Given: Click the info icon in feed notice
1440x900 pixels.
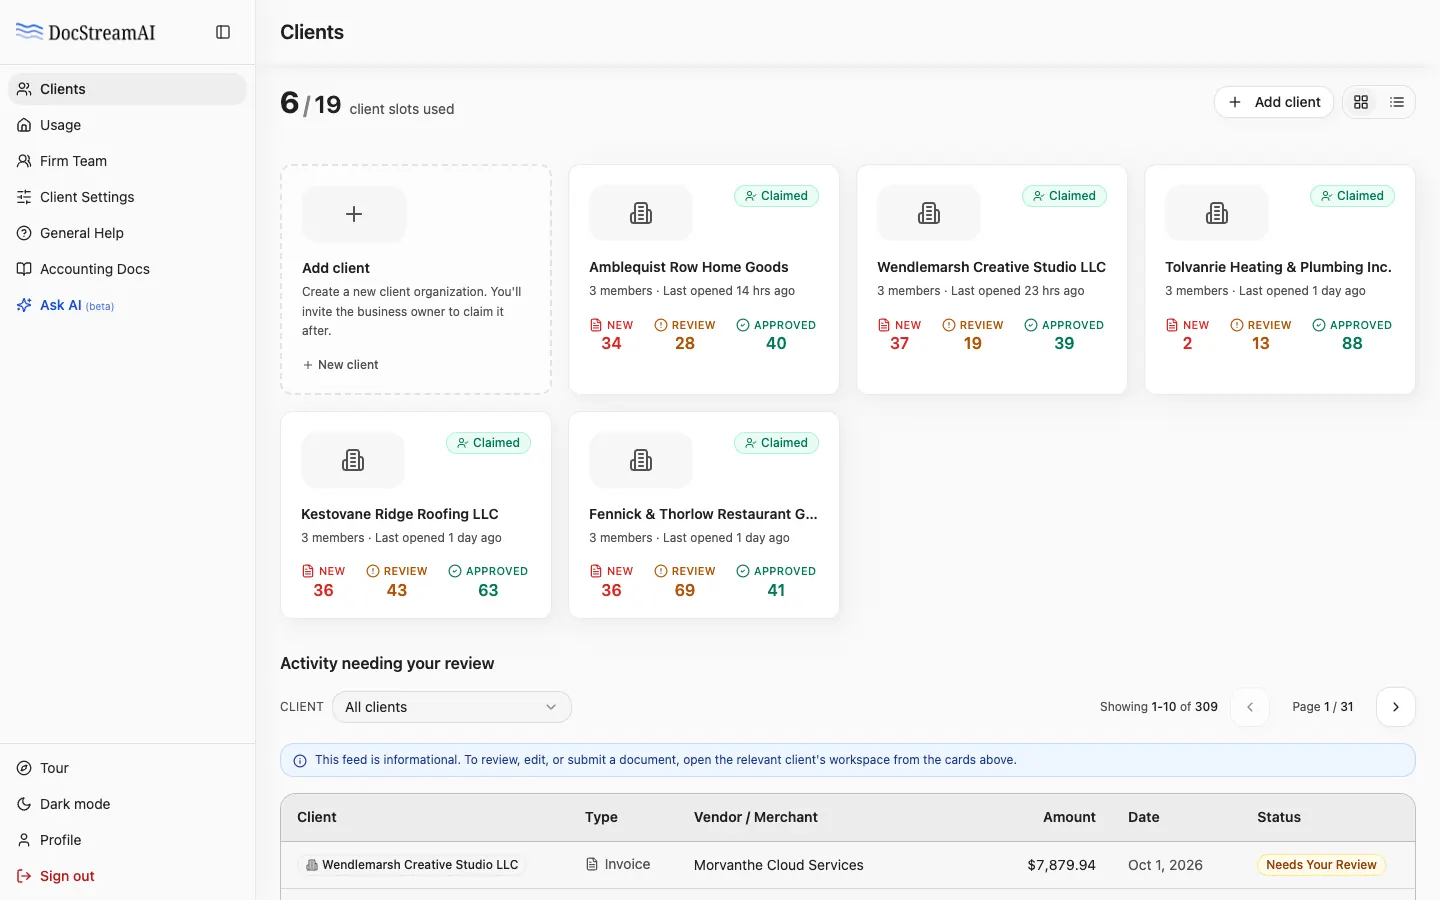Looking at the screenshot, I should (x=300, y=761).
